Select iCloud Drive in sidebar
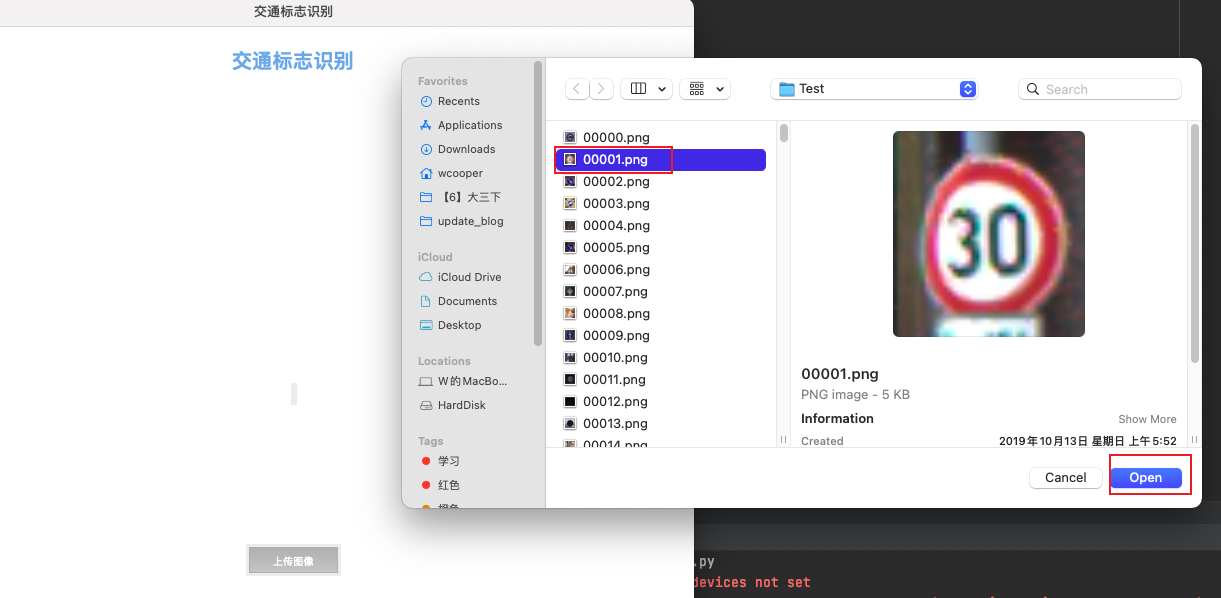 (469, 277)
